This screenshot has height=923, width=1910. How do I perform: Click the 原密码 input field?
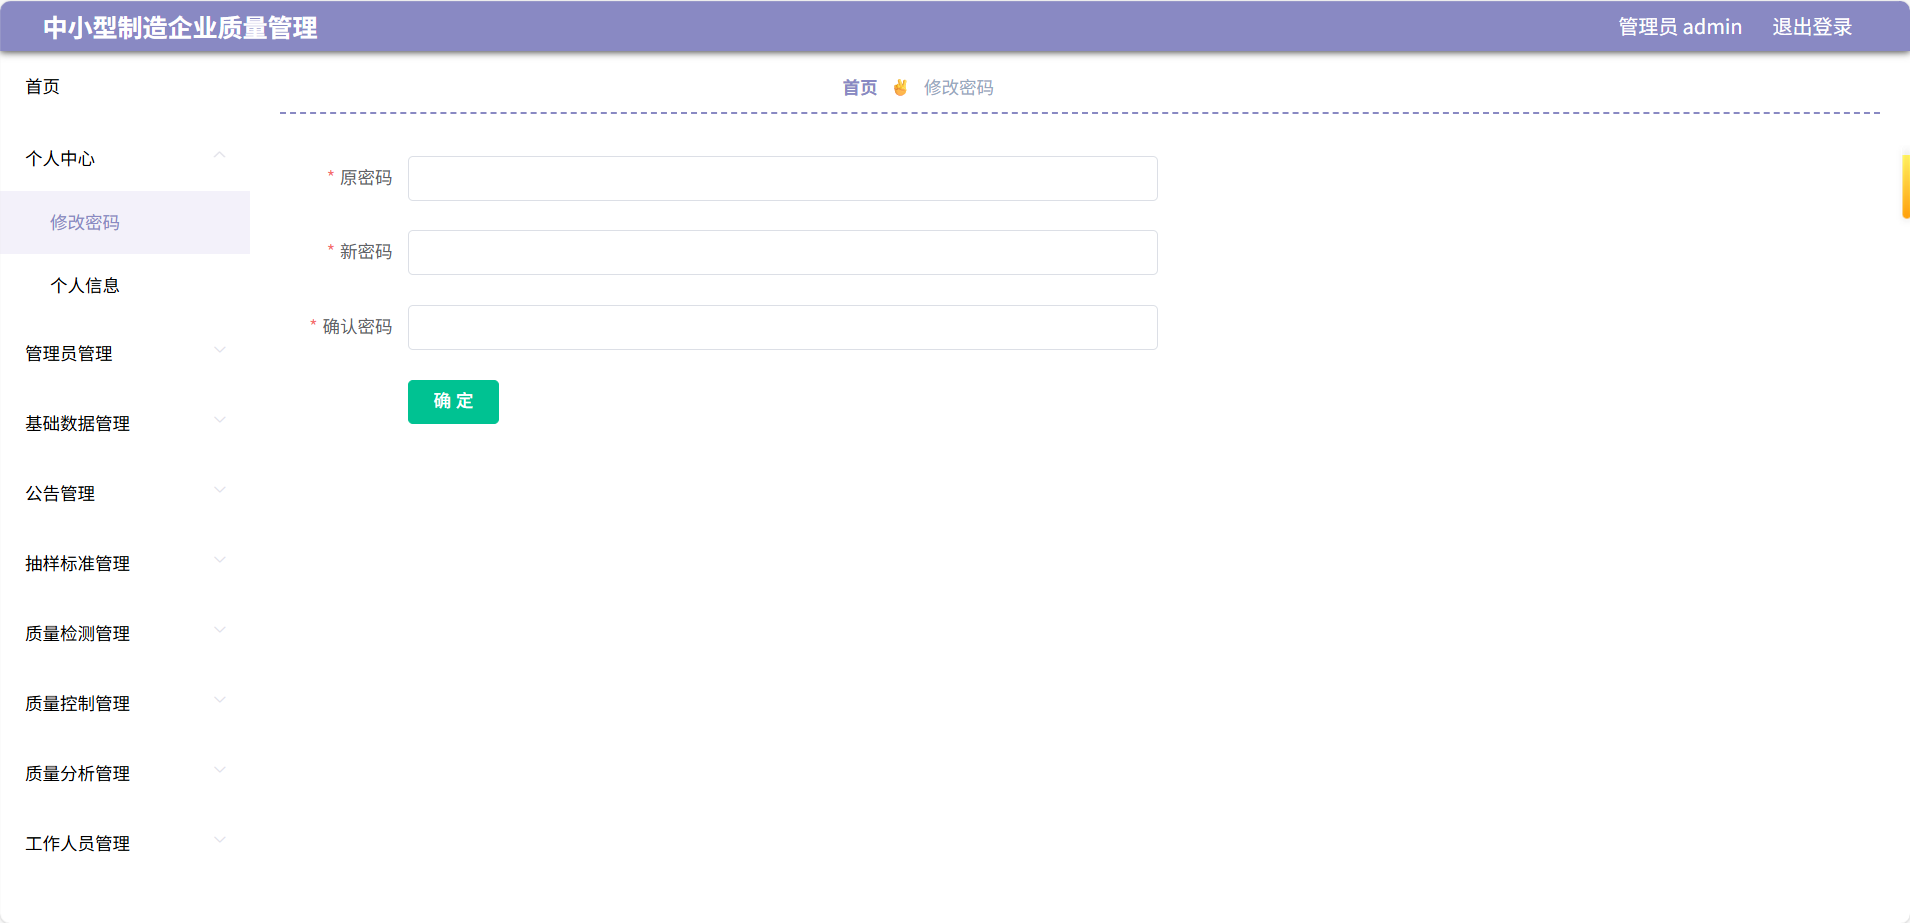782,178
